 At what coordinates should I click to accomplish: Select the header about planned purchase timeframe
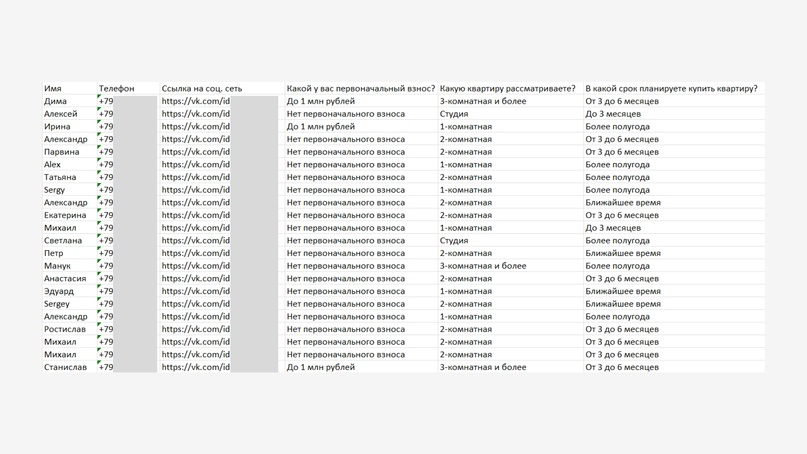click(671, 89)
